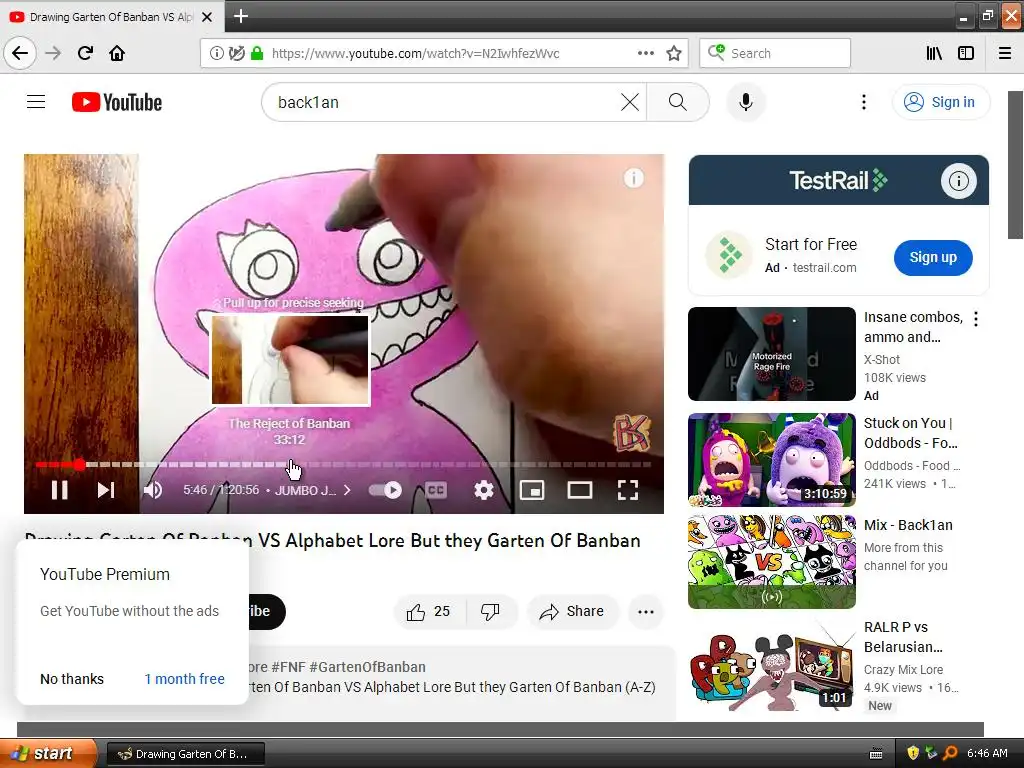Click #GartenOfBanban hashtag
The image size is (1024, 768).
368,667
